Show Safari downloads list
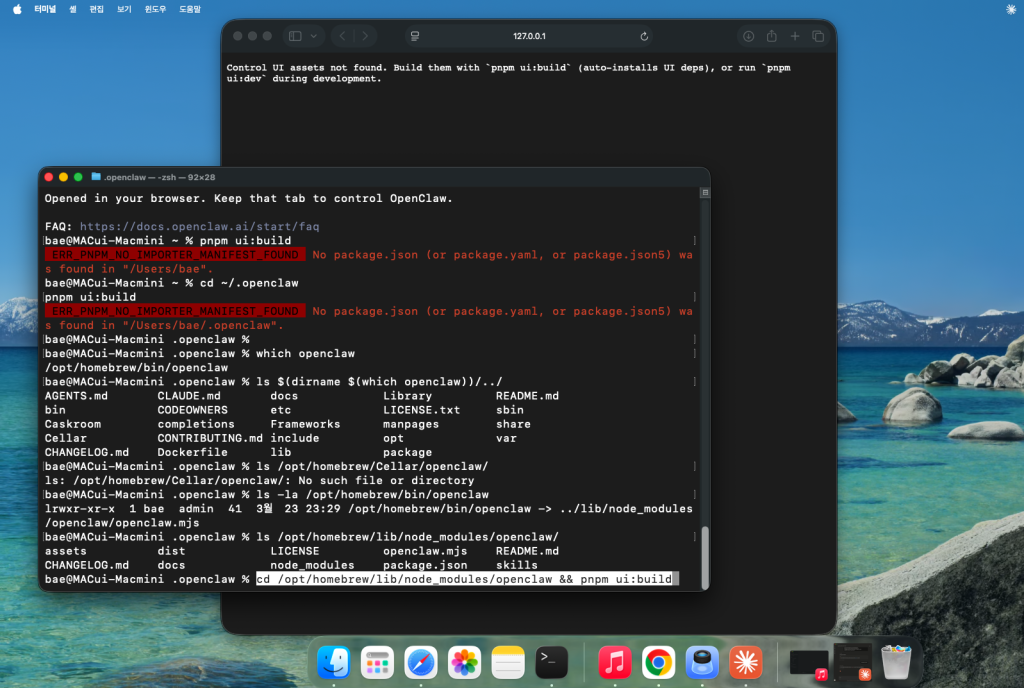Viewport: 1024px width, 688px height. click(x=747, y=36)
